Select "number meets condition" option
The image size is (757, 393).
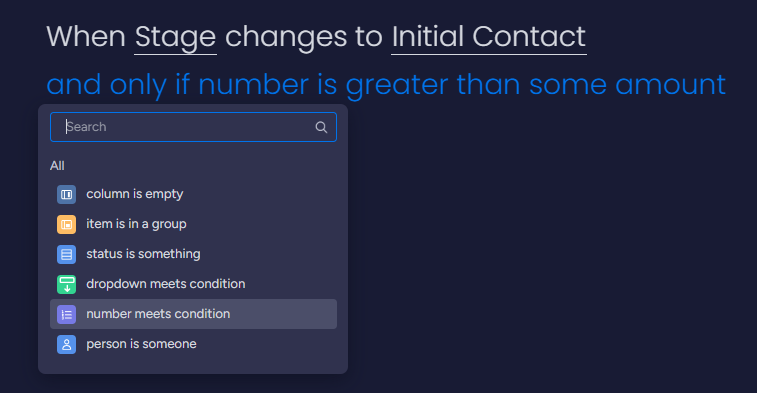(193, 314)
